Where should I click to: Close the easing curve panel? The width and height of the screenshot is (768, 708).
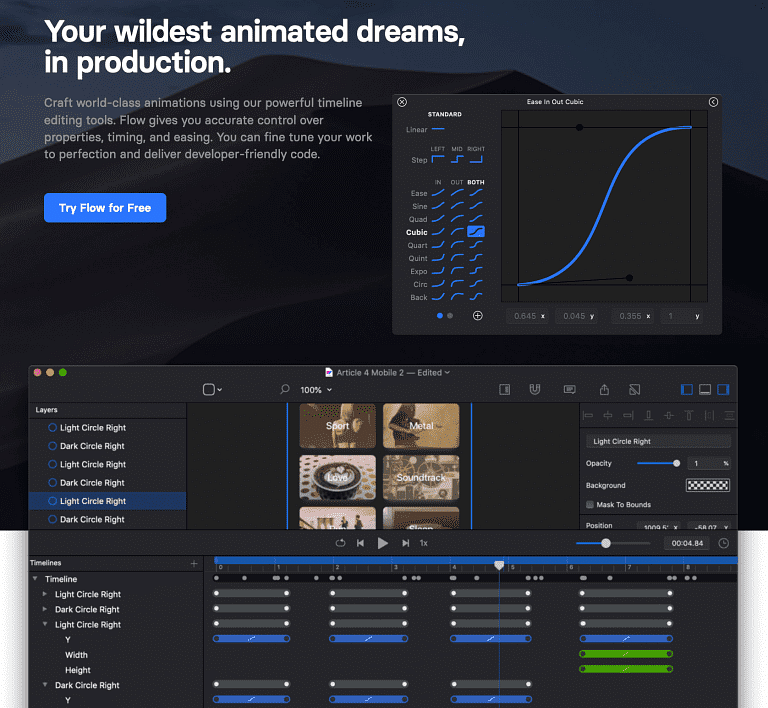402,102
